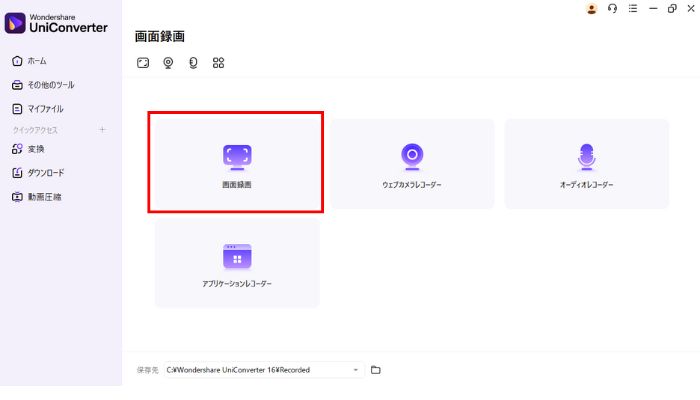Choose the audio recorder microphone toolbar icon
Image resolution: width=700 pixels, height=400 pixels.
(193, 63)
